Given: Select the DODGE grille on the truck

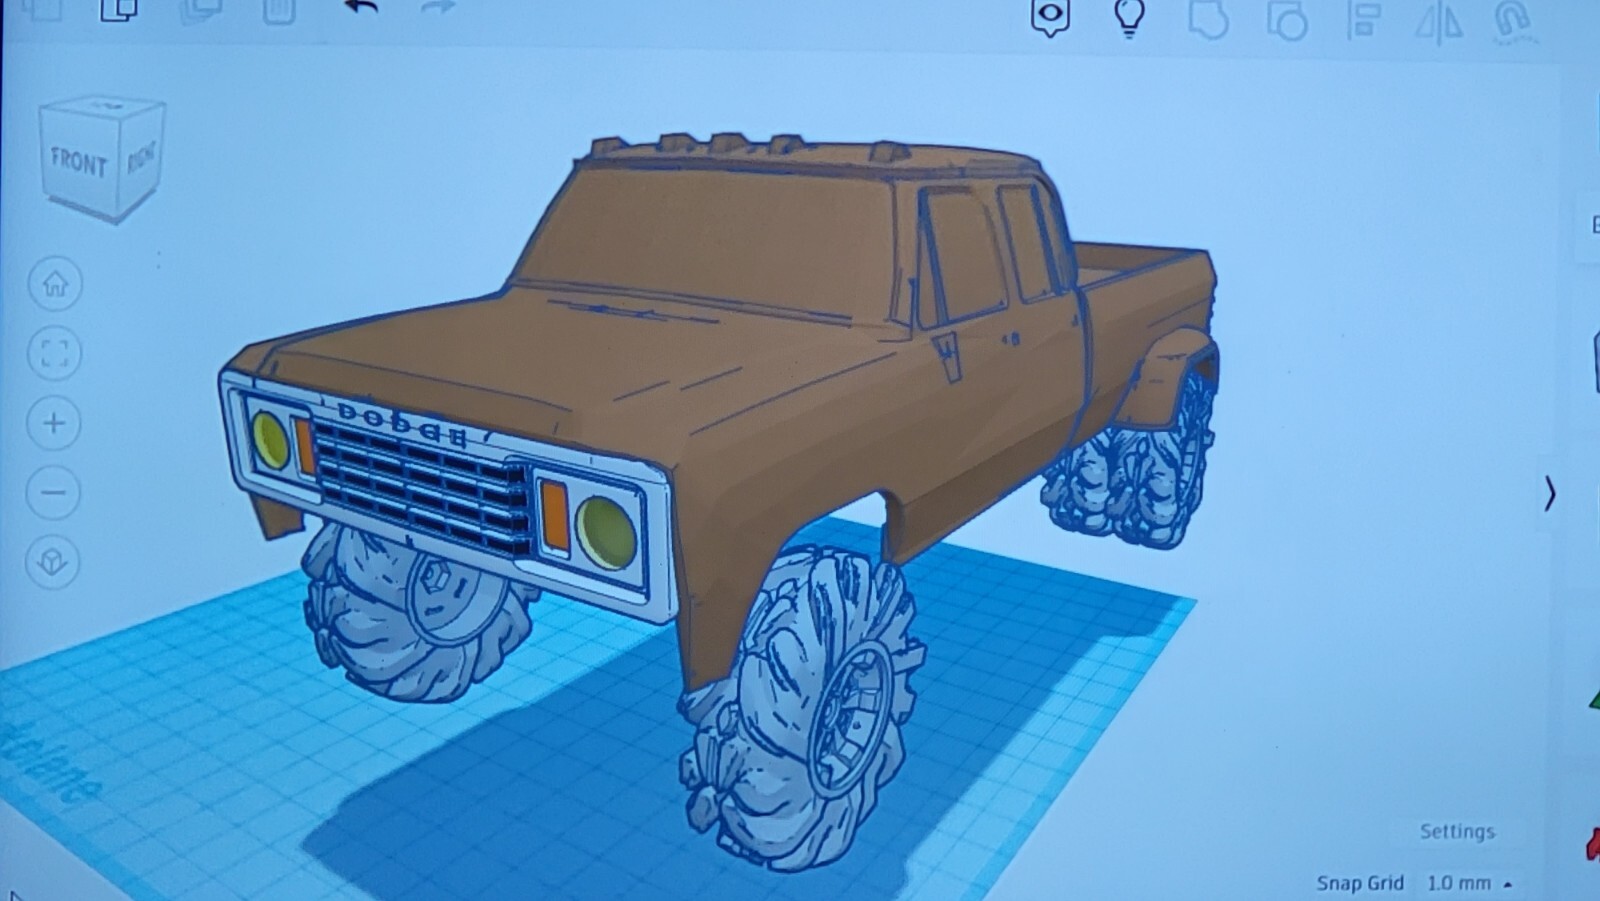Looking at the screenshot, I should tap(420, 485).
